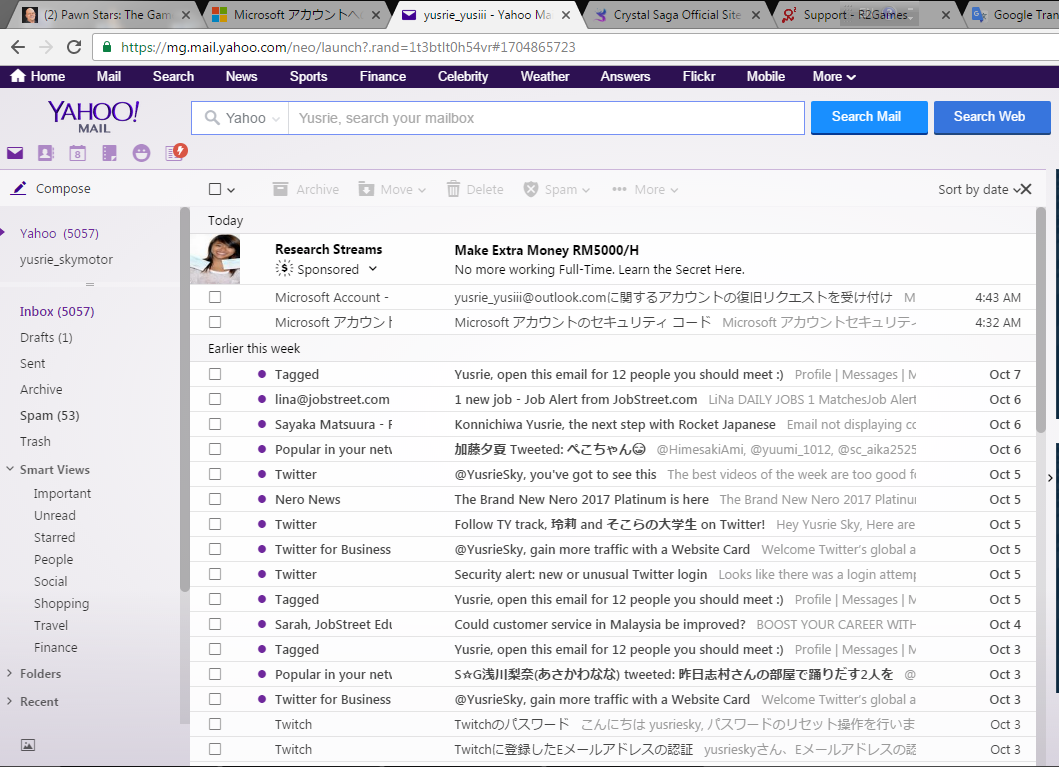Switch to the Crystal Saga Official Site tab
1059x767 pixels.
[675, 15]
